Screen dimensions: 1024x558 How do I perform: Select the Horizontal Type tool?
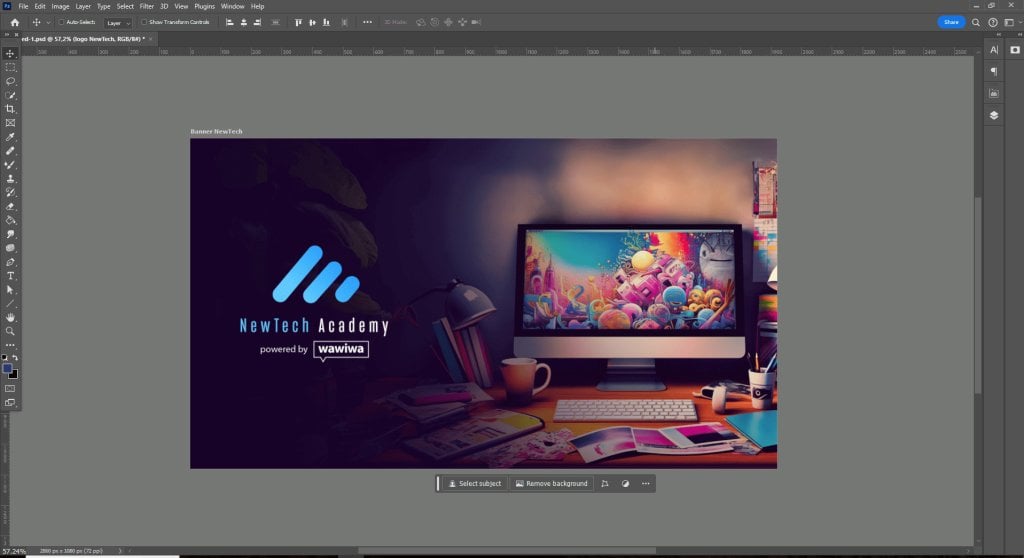[10, 276]
